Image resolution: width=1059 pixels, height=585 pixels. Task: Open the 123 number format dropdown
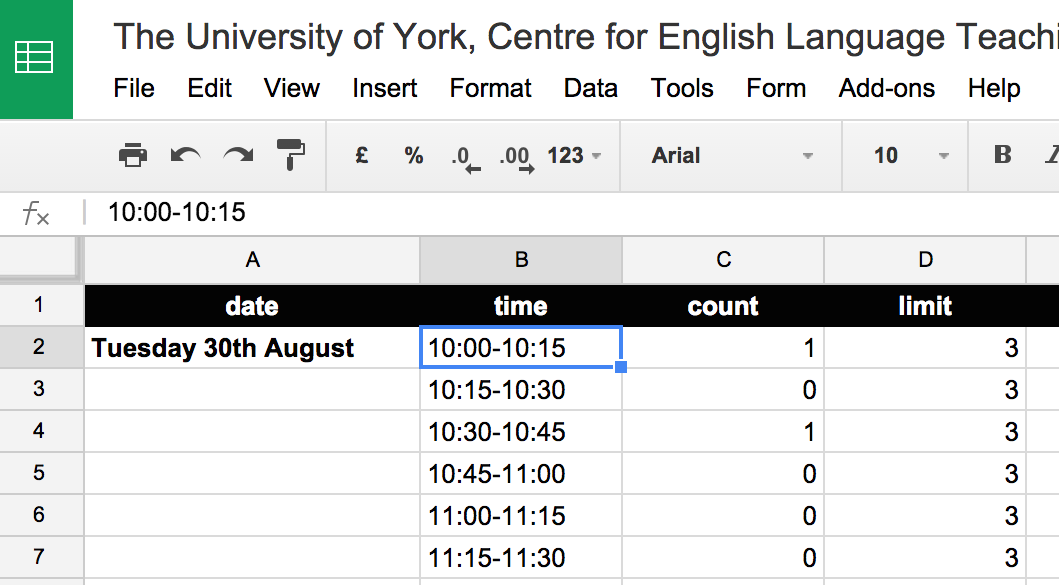tap(573, 155)
